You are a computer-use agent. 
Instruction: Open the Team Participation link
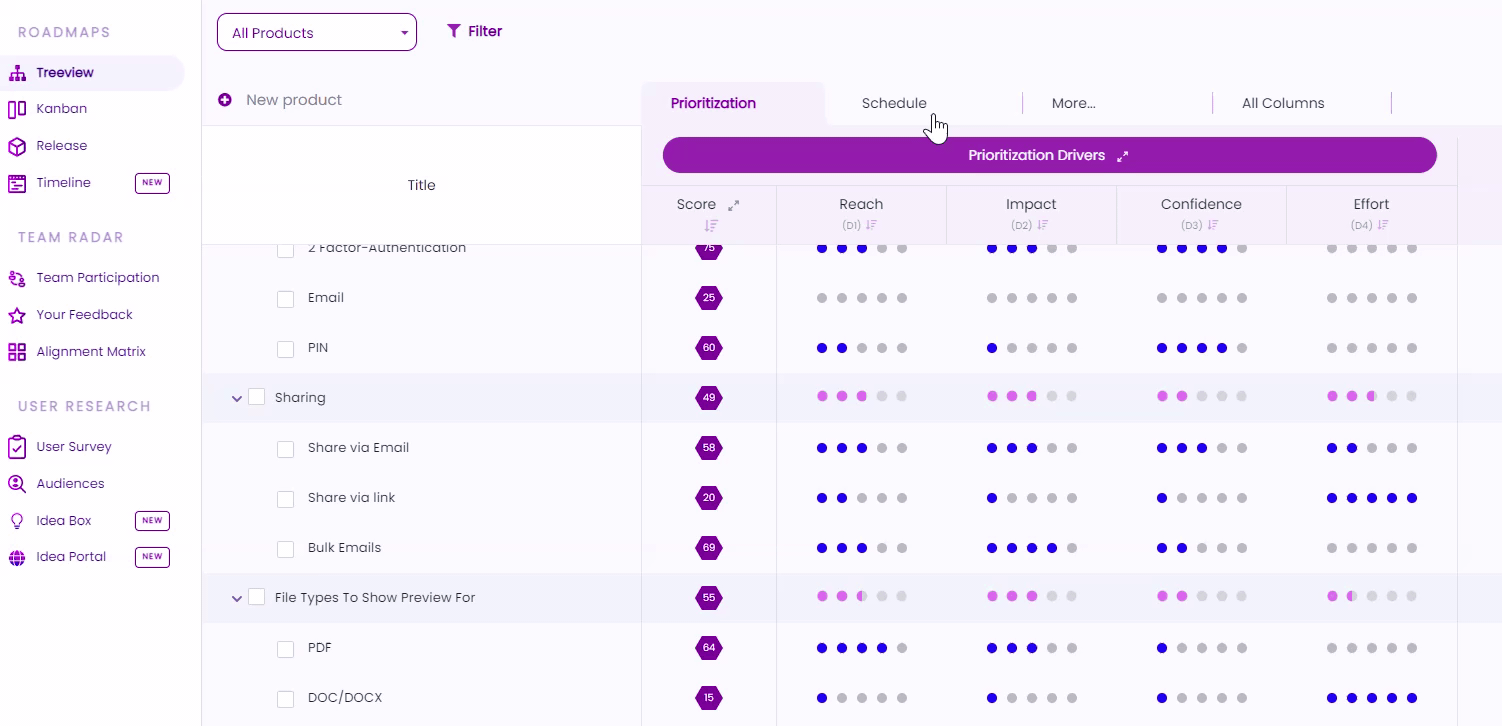coord(98,278)
